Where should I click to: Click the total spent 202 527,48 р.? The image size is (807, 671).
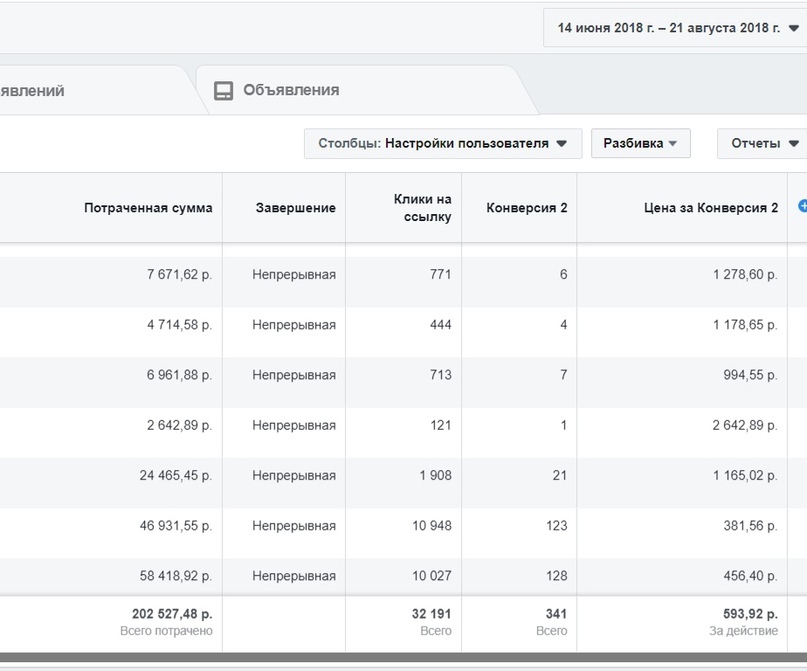172,613
